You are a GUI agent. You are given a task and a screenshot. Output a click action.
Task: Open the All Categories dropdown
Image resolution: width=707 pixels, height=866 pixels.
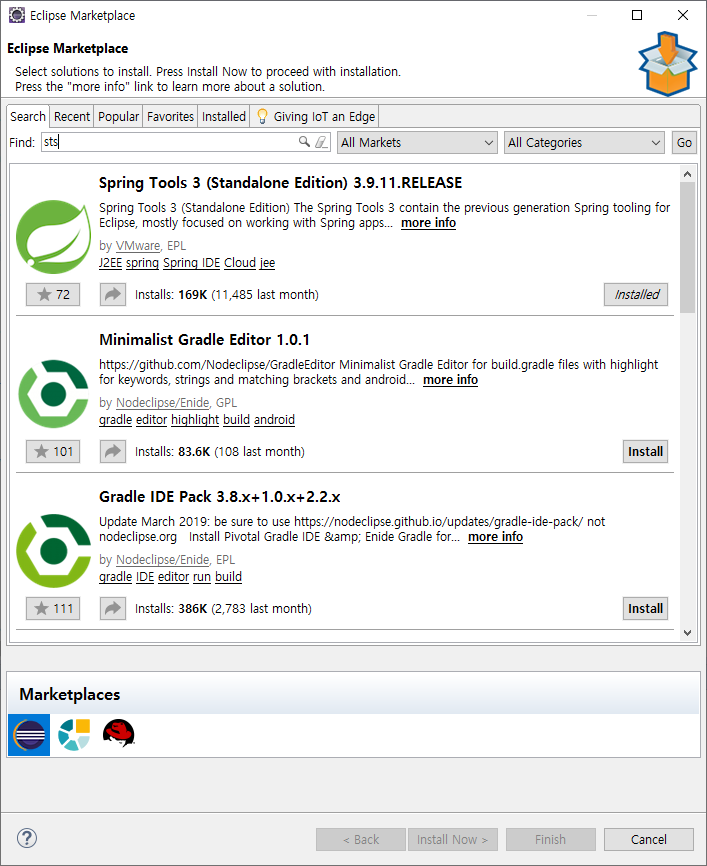(584, 142)
